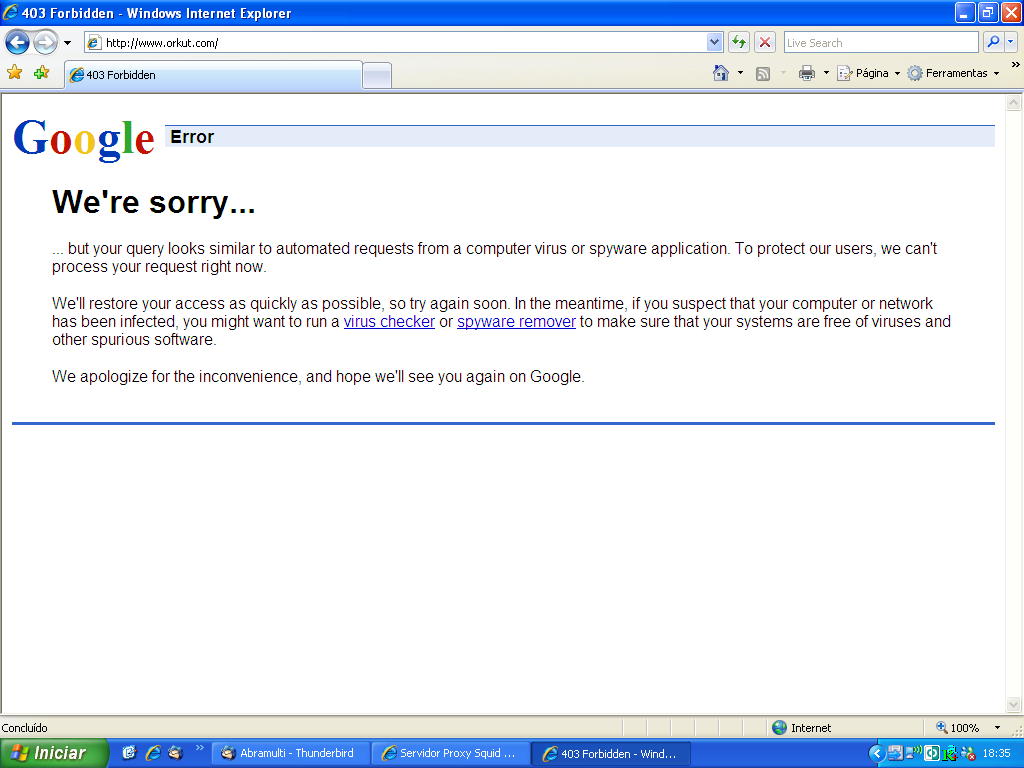Run search with the magnifier icon
This screenshot has height=768, width=1024.
[x=993, y=42]
